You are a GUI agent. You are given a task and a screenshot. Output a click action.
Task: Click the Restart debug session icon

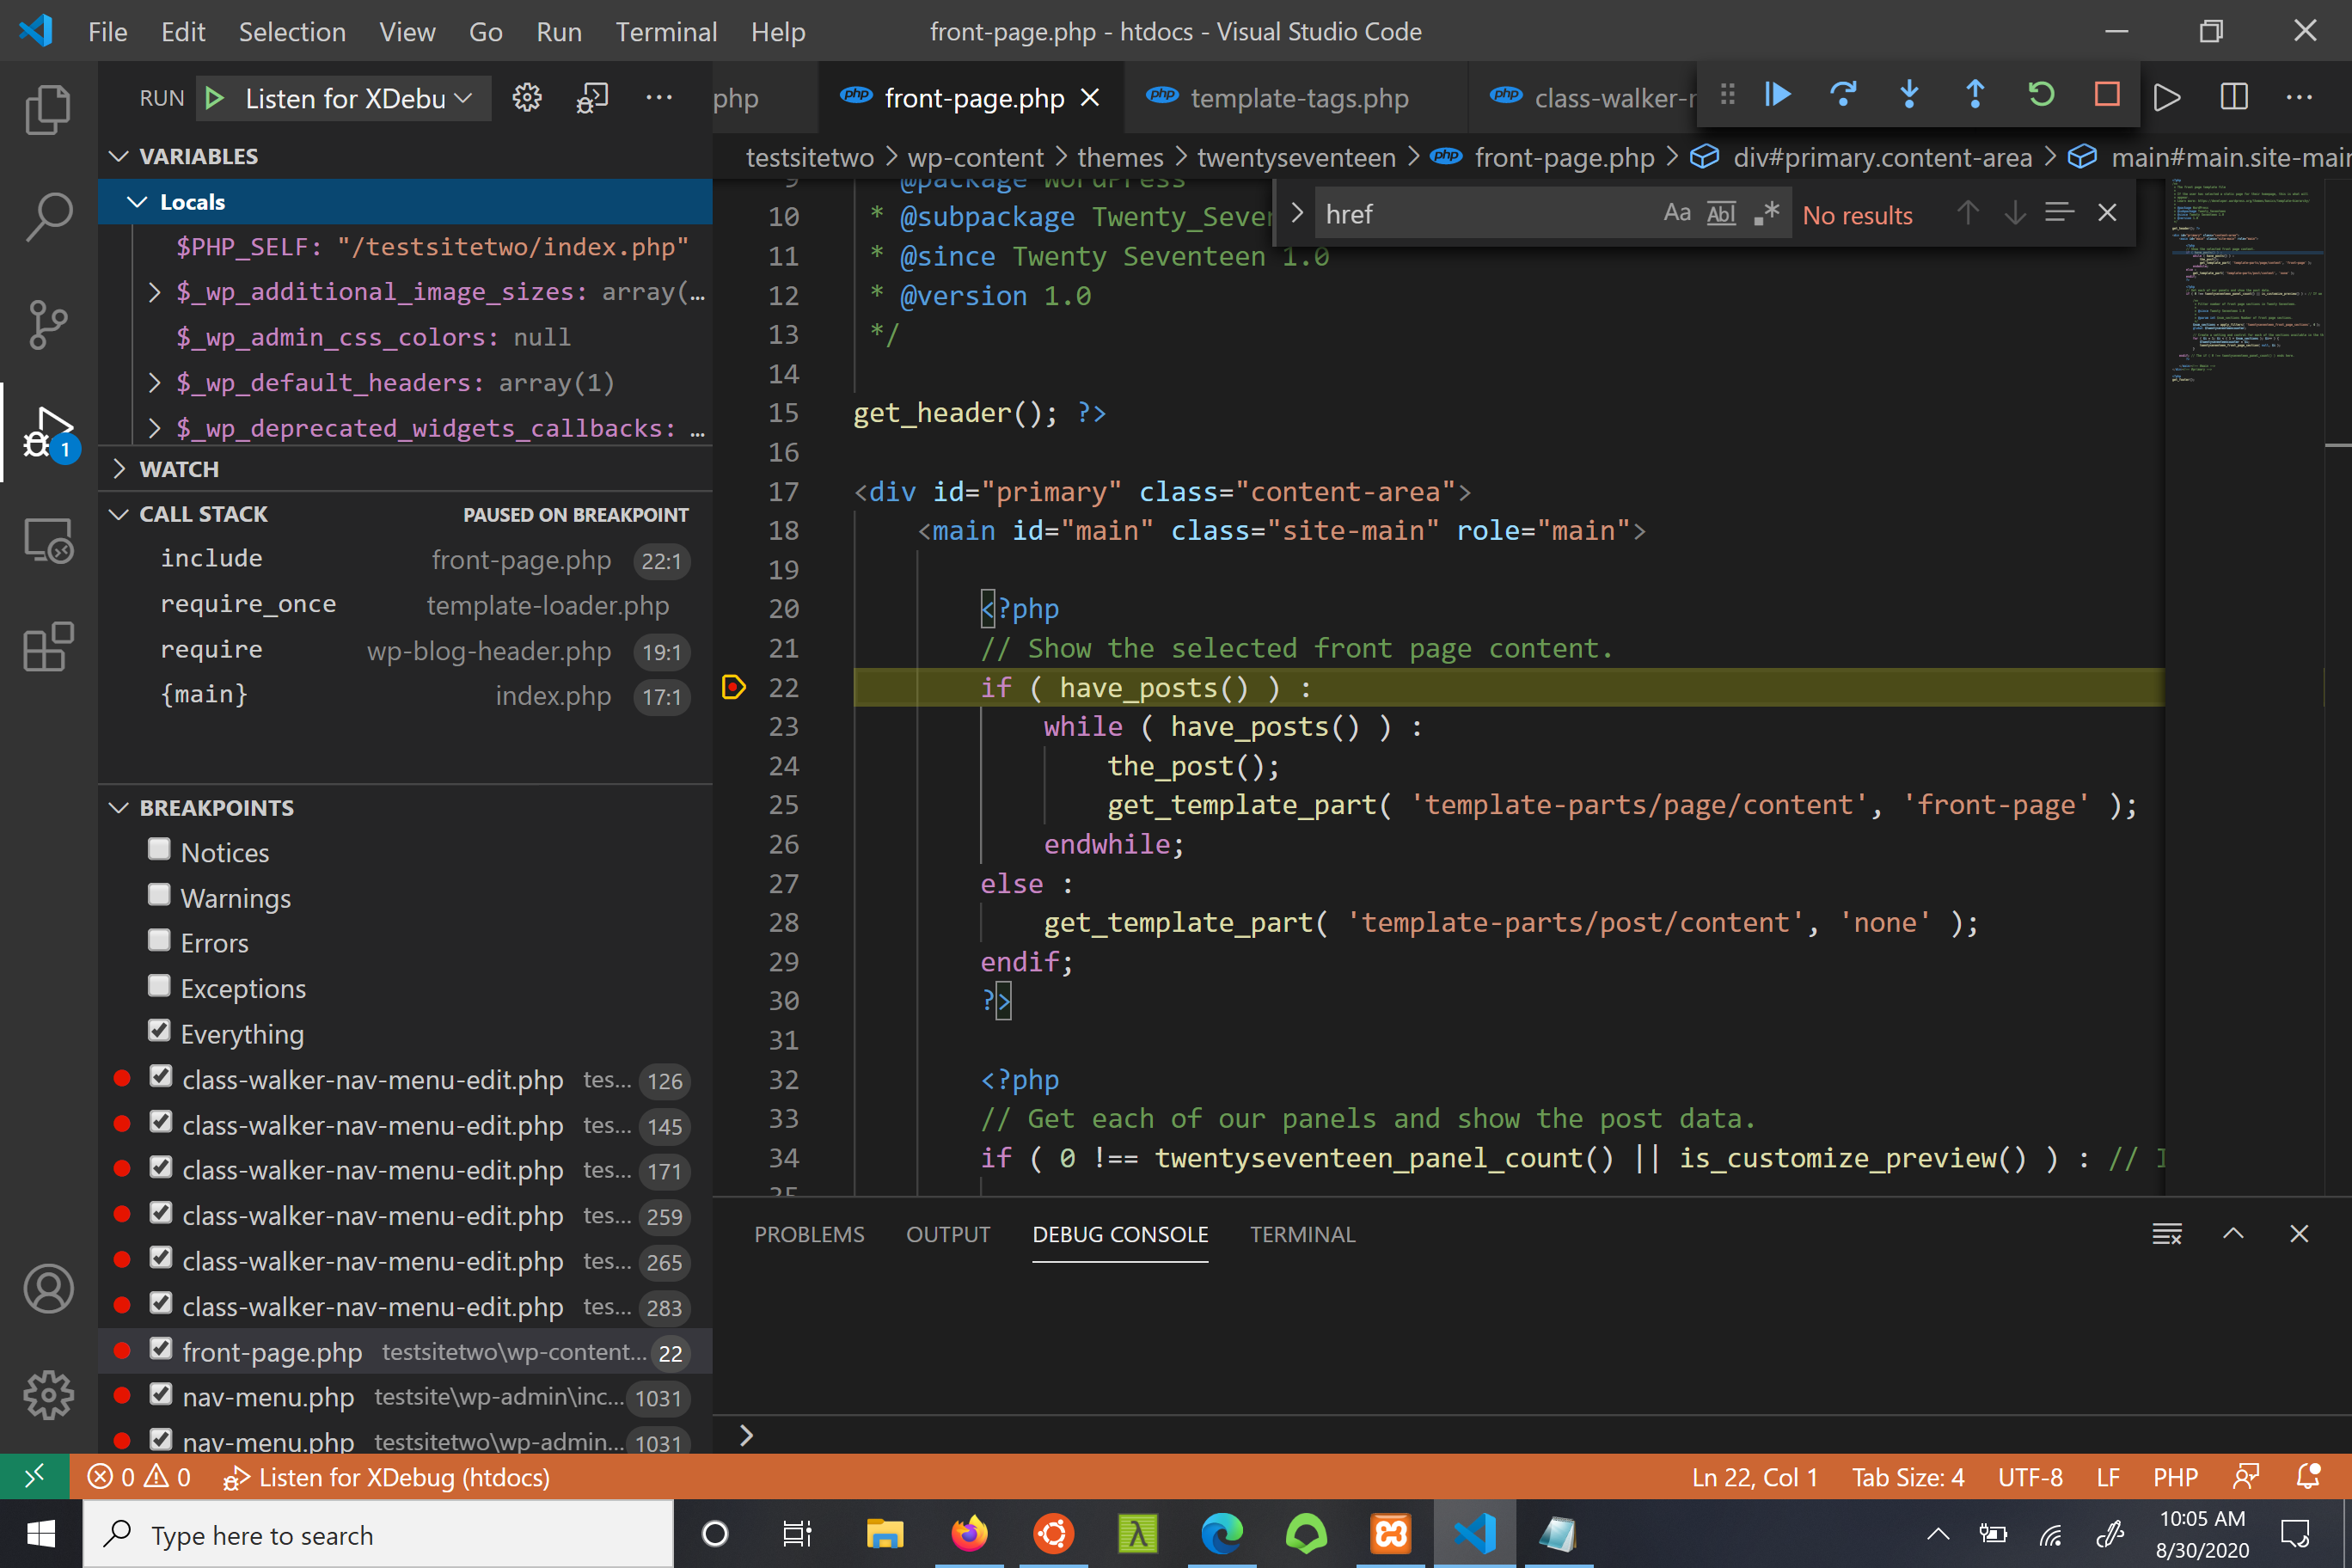[2040, 95]
